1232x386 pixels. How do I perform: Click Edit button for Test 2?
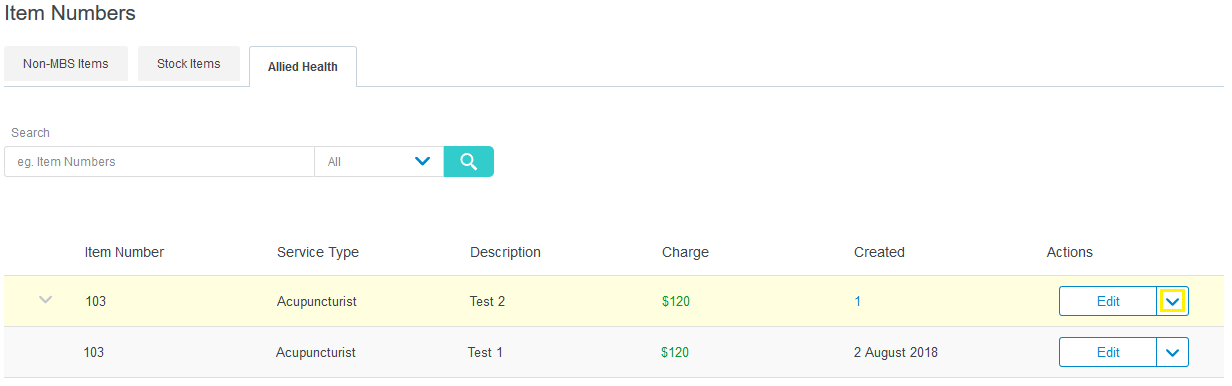tap(1108, 301)
